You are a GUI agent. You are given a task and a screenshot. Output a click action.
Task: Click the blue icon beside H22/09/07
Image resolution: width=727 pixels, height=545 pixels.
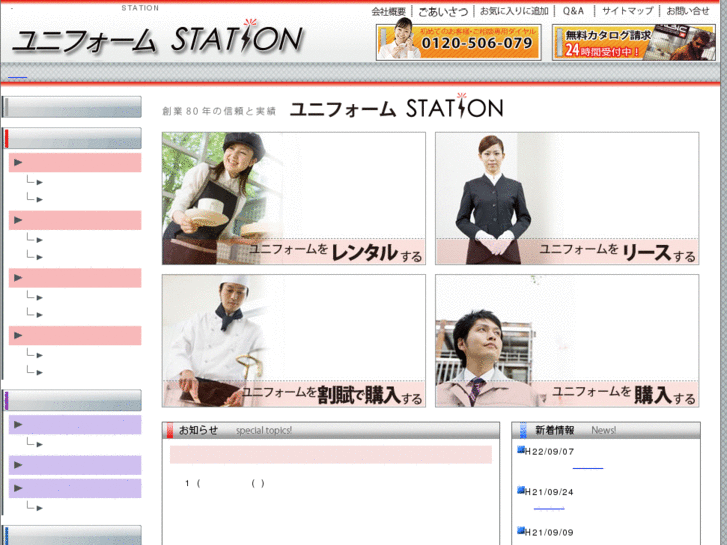tap(521, 449)
